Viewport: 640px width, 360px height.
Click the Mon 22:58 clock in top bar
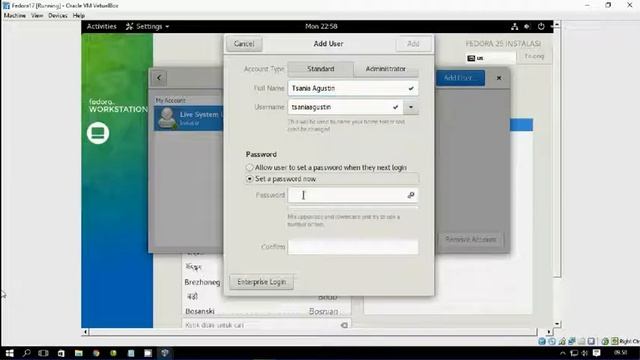tap(321, 27)
